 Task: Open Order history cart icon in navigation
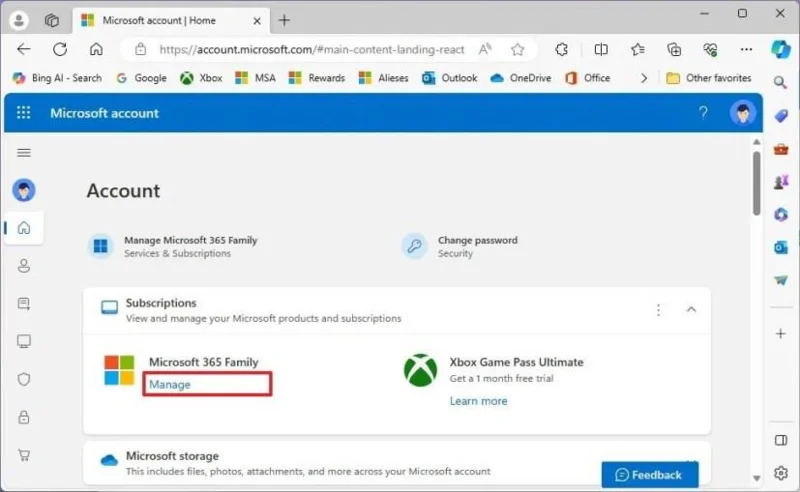24,455
